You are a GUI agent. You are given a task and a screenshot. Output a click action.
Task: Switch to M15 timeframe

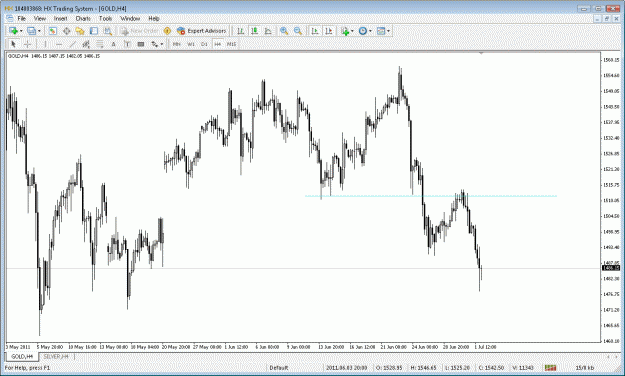232,44
